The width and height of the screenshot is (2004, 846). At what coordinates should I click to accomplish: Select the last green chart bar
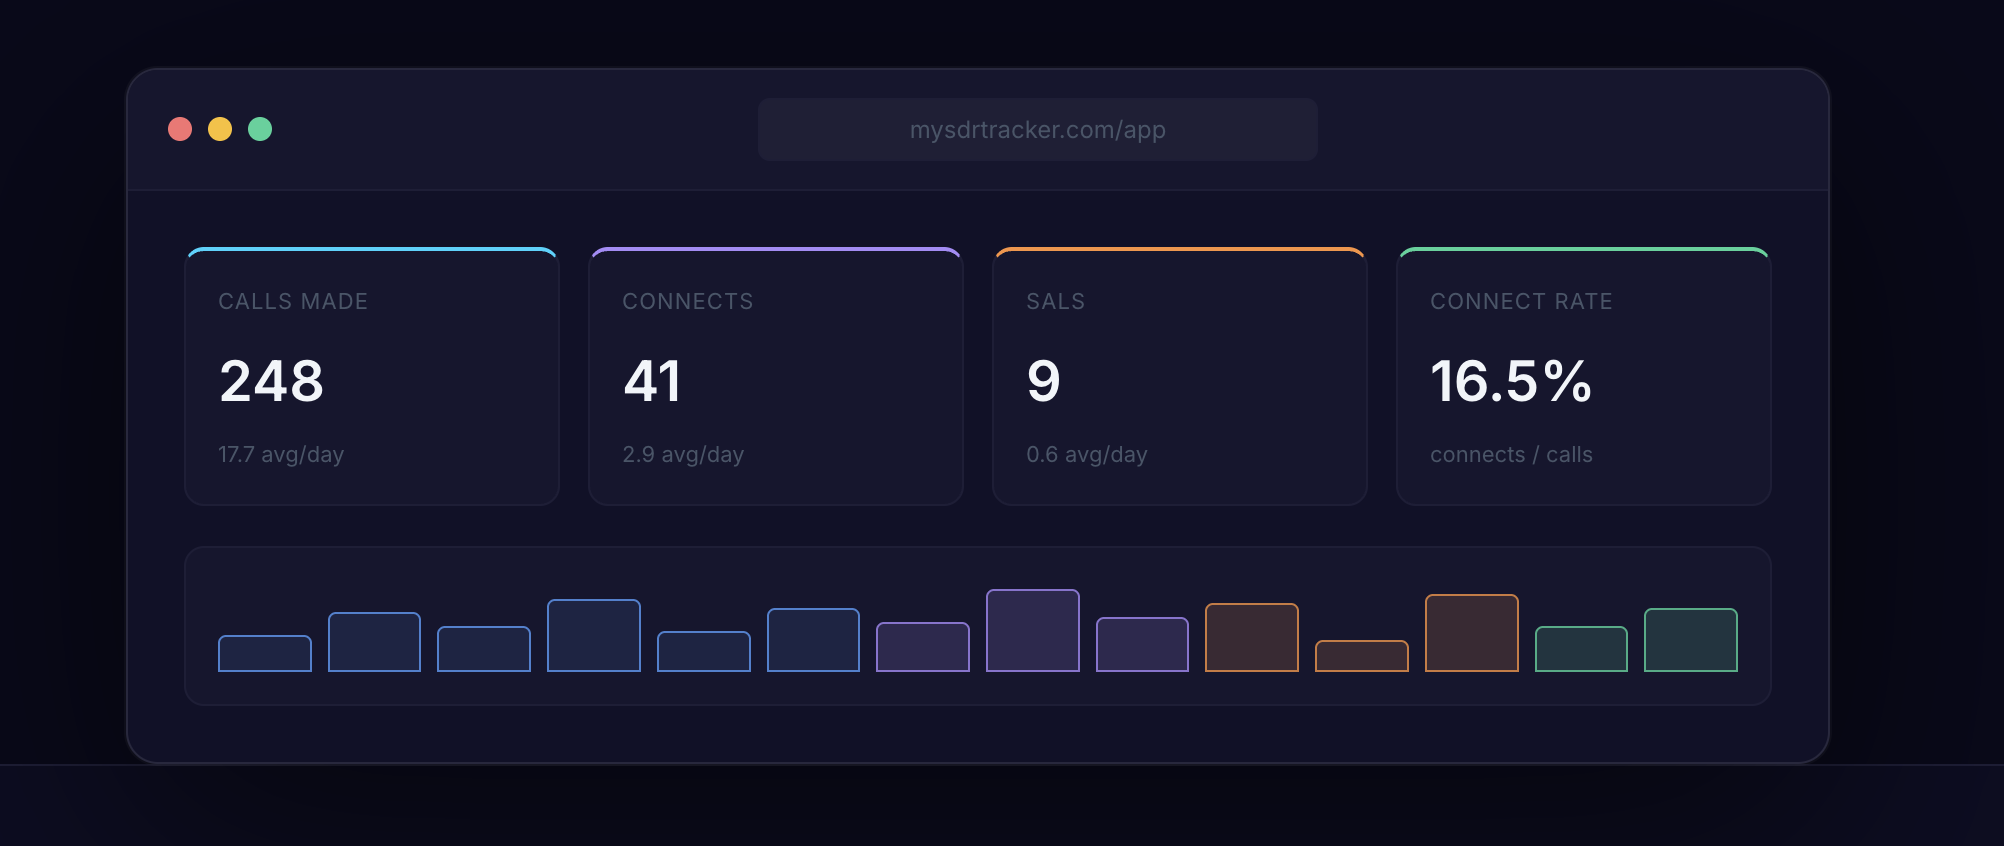point(1691,640)
